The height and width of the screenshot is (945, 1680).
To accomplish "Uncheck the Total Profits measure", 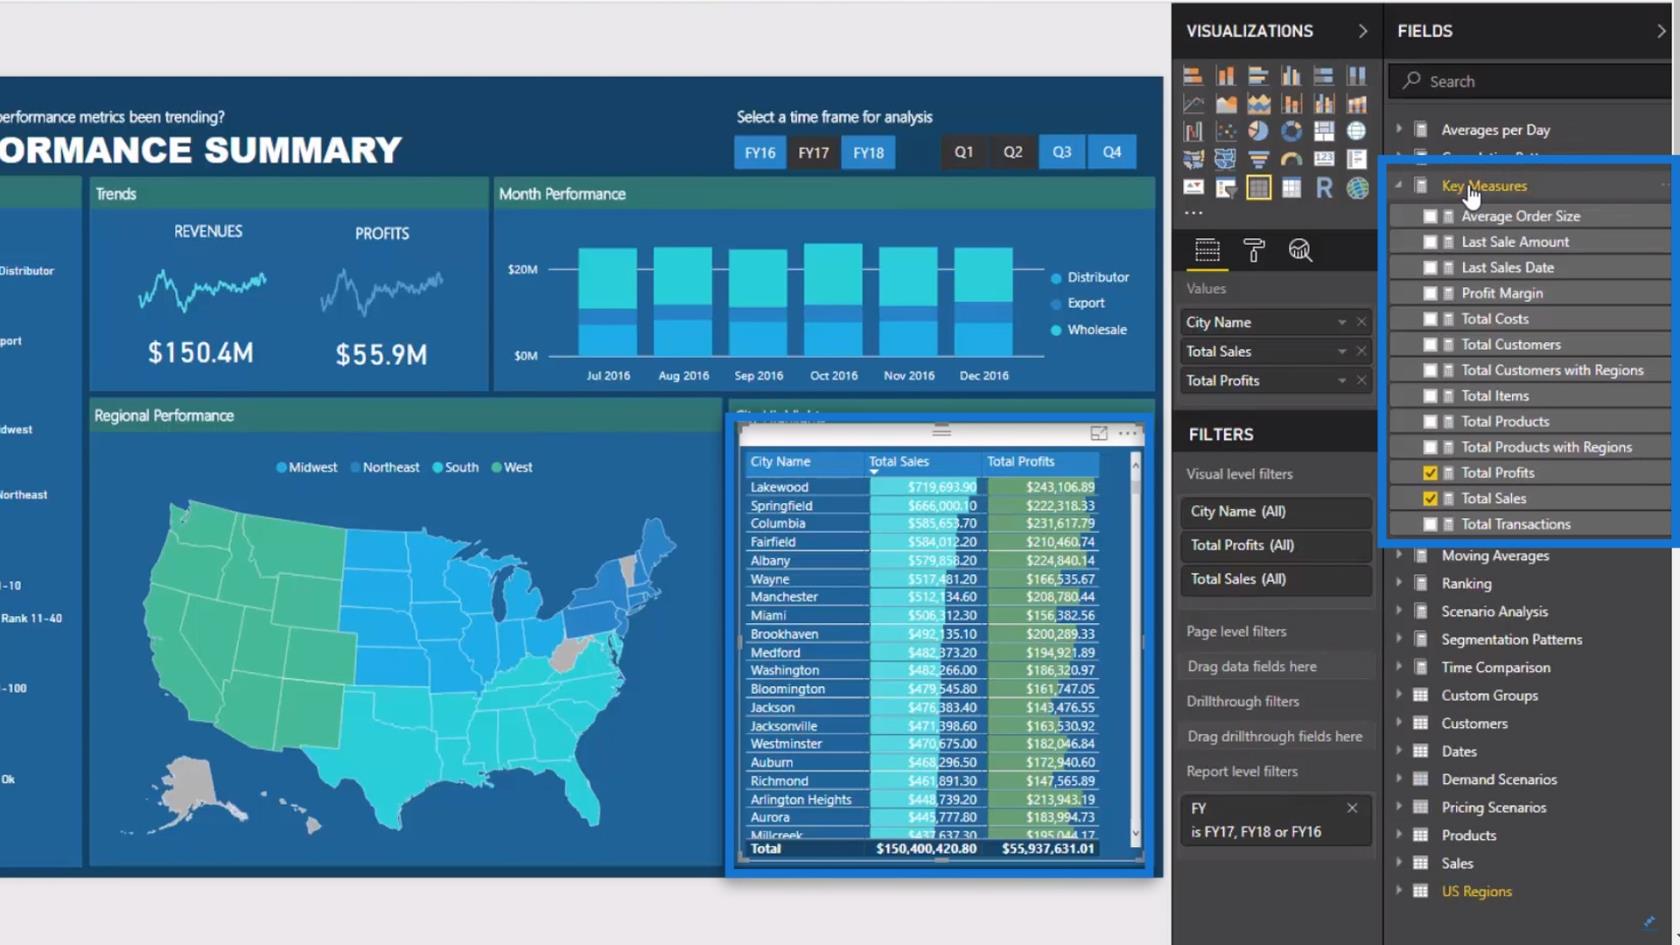I will (x=1430, y=473).
